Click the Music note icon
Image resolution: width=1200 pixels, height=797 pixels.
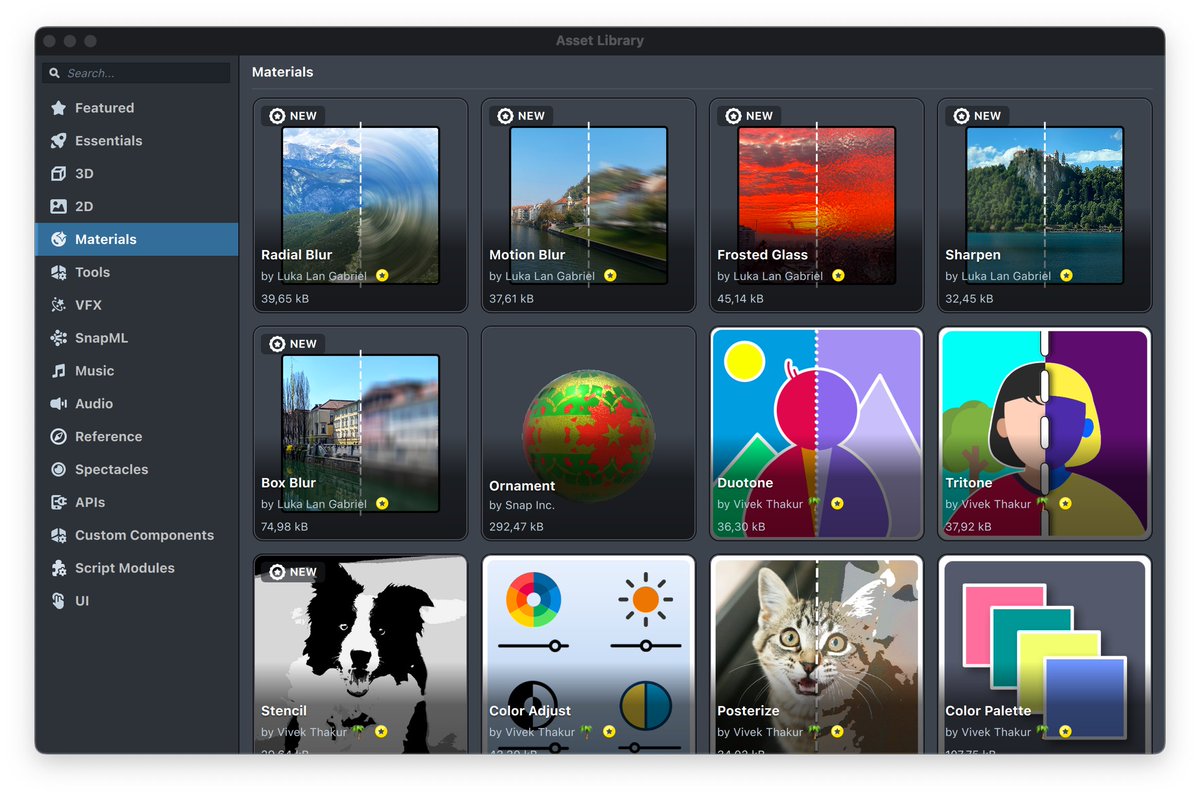pos(58,371)
